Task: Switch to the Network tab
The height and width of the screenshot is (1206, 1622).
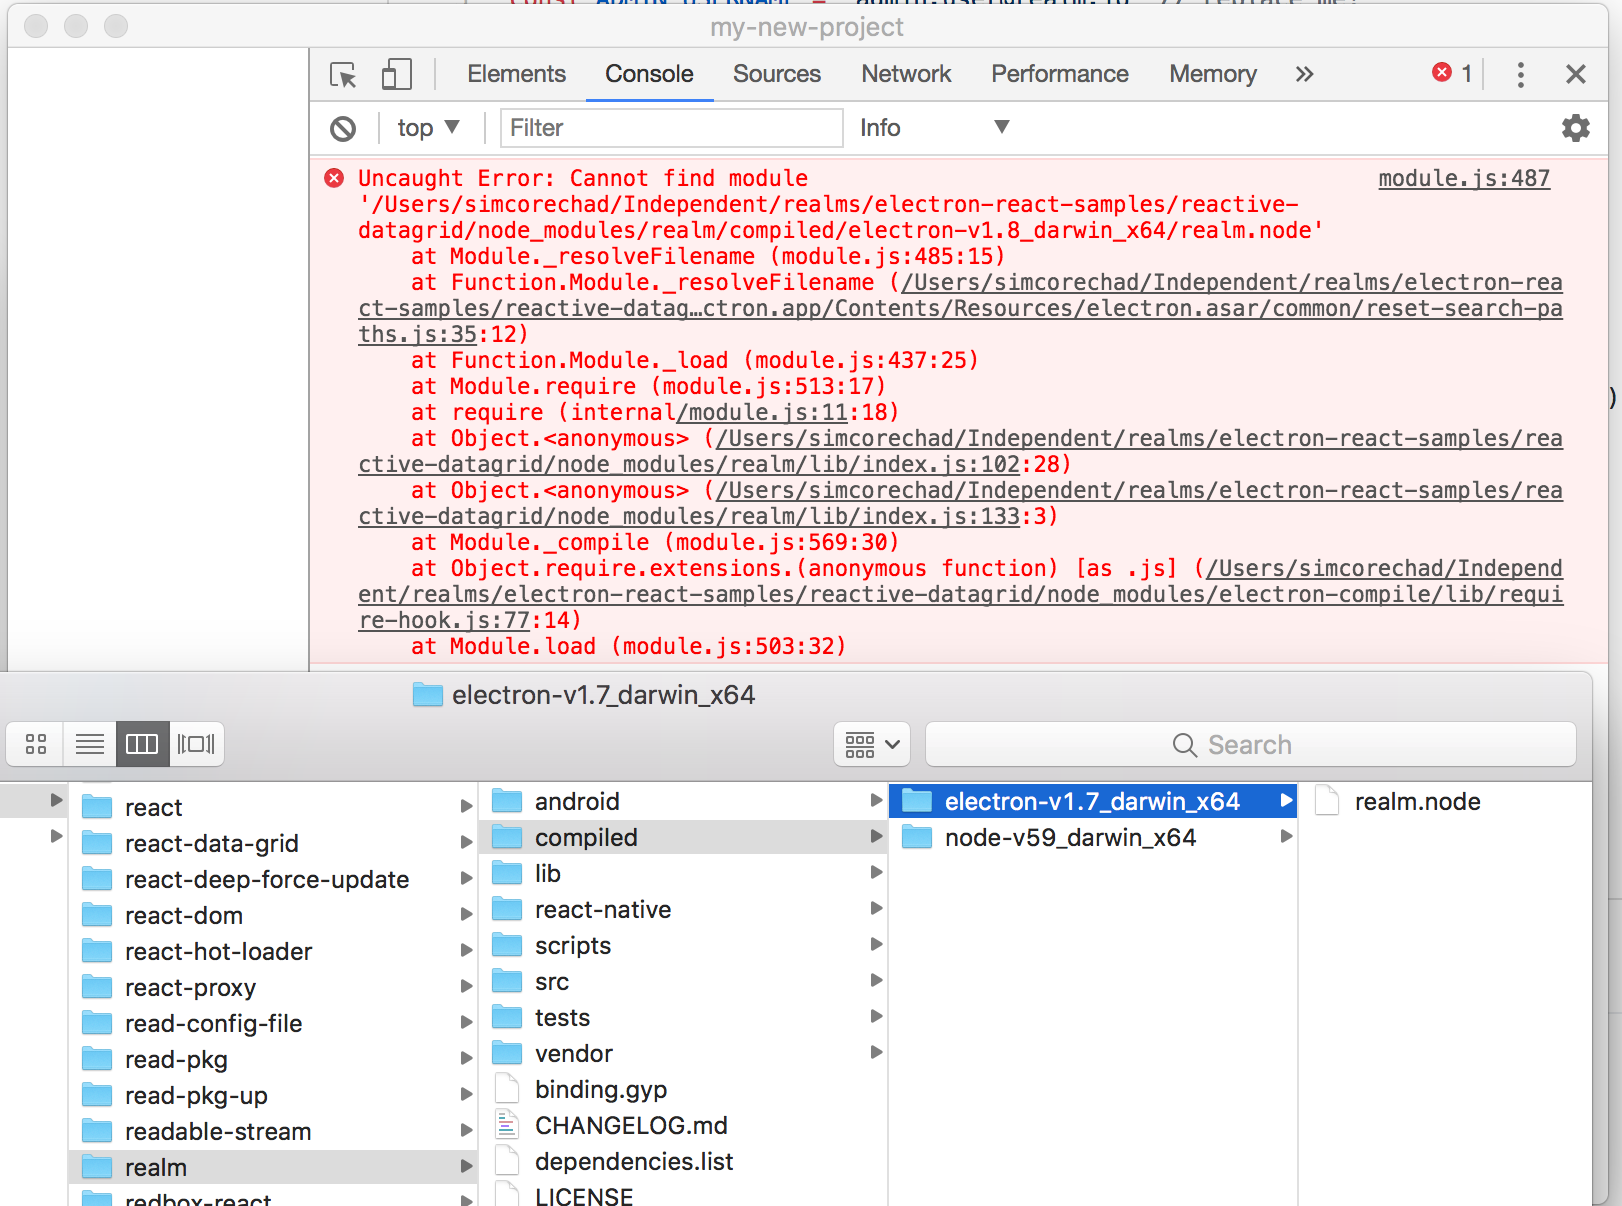Action: point(905,74)
